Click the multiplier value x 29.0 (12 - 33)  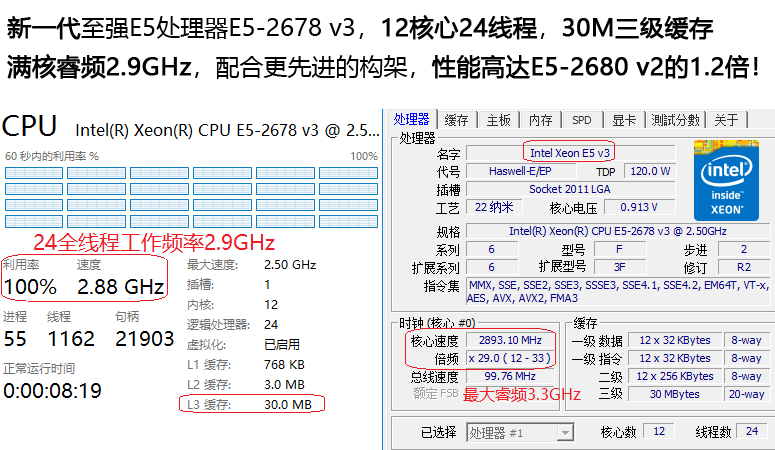(510, 358)
